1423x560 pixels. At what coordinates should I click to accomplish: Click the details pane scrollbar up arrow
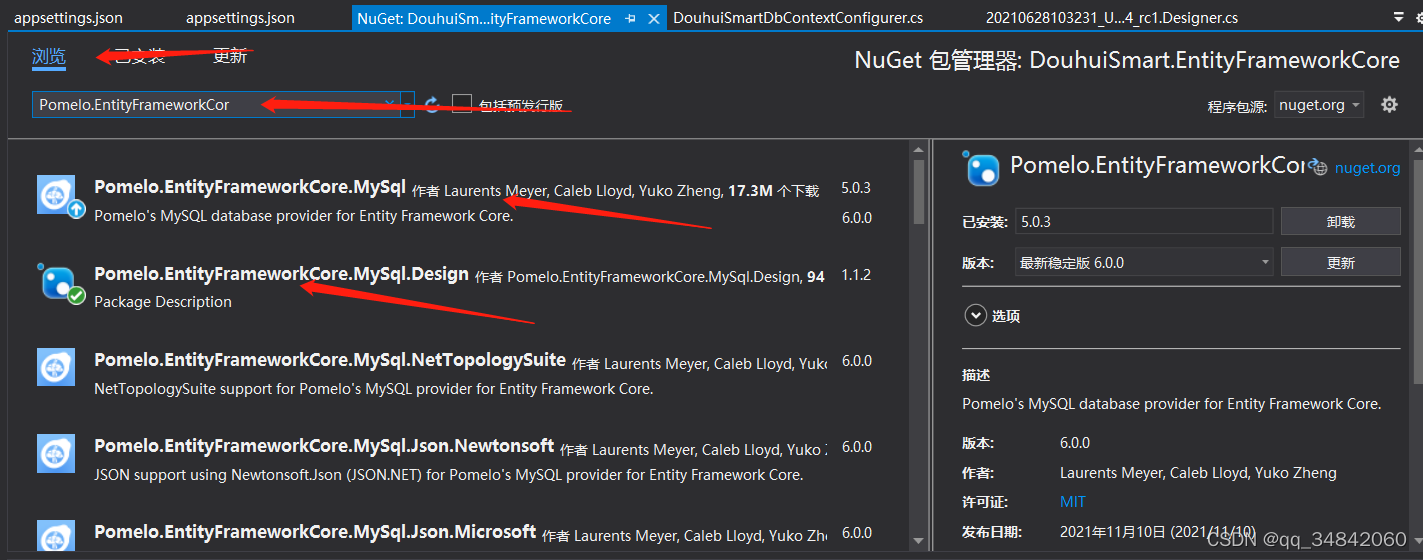pyautogui.click(x=1417, y=148)
